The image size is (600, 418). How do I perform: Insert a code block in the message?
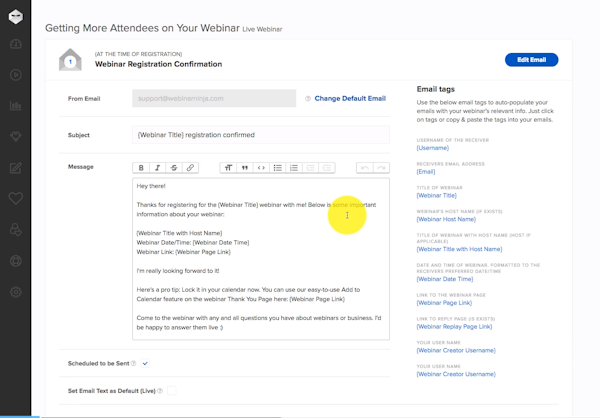click(x=261, y=168)
